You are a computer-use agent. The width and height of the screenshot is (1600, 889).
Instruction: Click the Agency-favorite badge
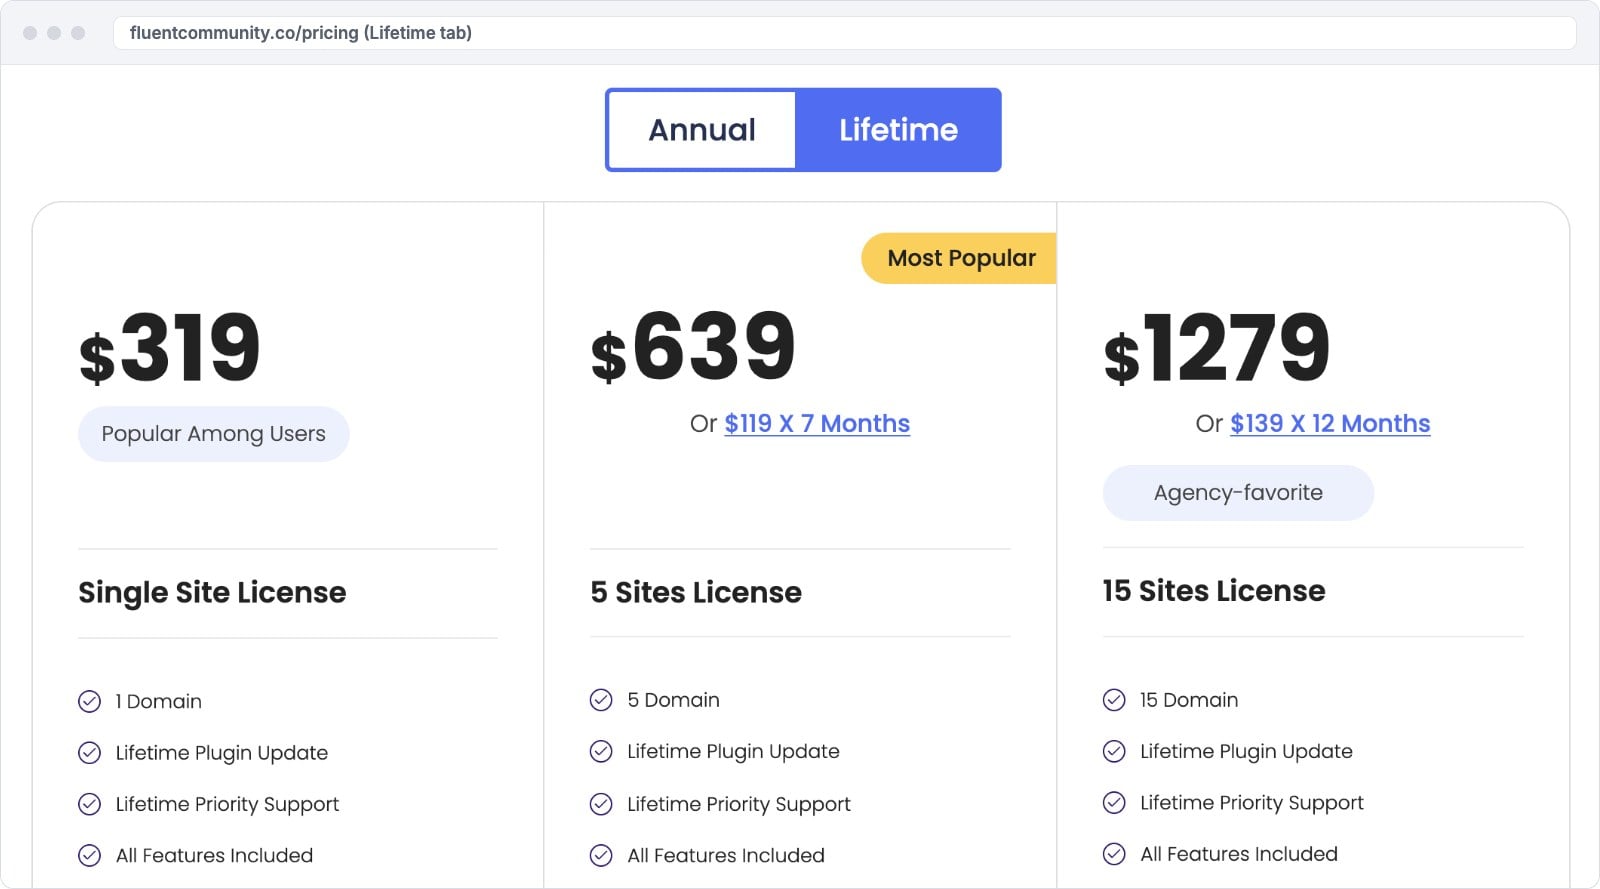[1238, 493]
